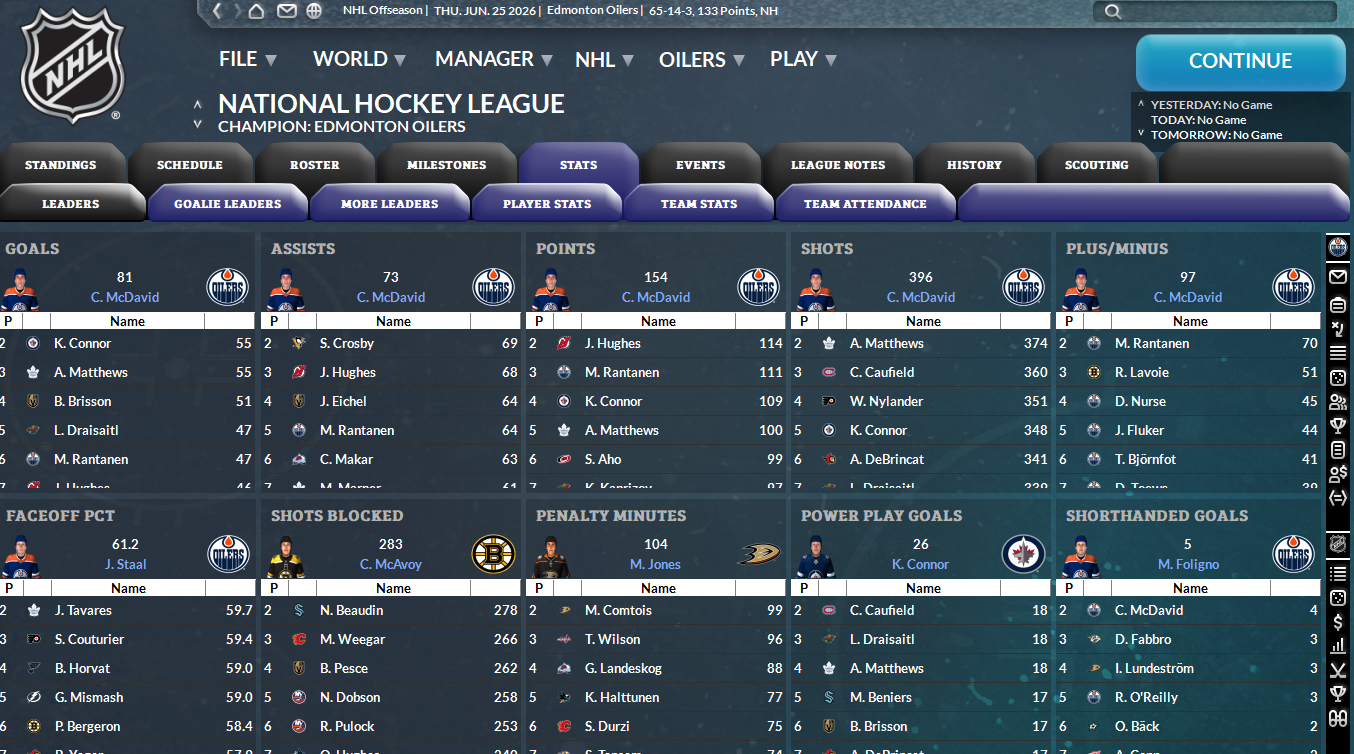The height and width of the screenshot is (754, 1354).
Task: Open the PLAY dropdown menu
Action: pos(803,59)
